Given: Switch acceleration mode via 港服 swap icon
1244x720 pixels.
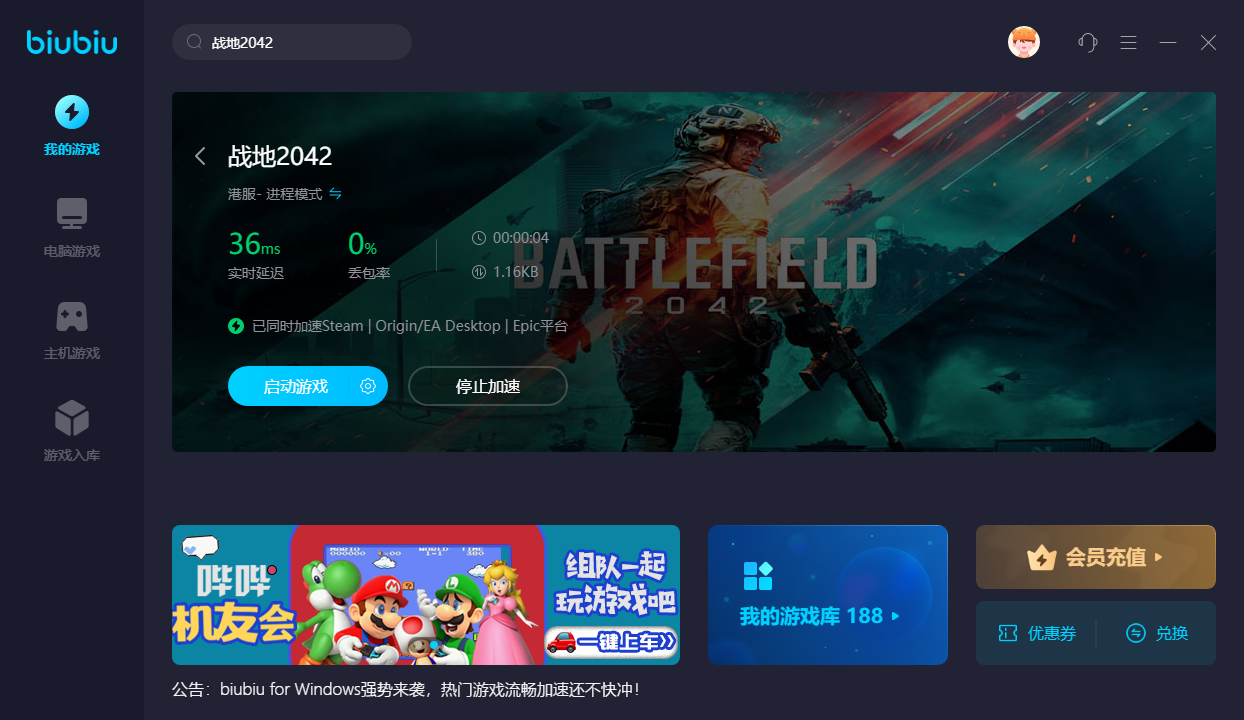Looking at the screenshot, I should [336, 194].
